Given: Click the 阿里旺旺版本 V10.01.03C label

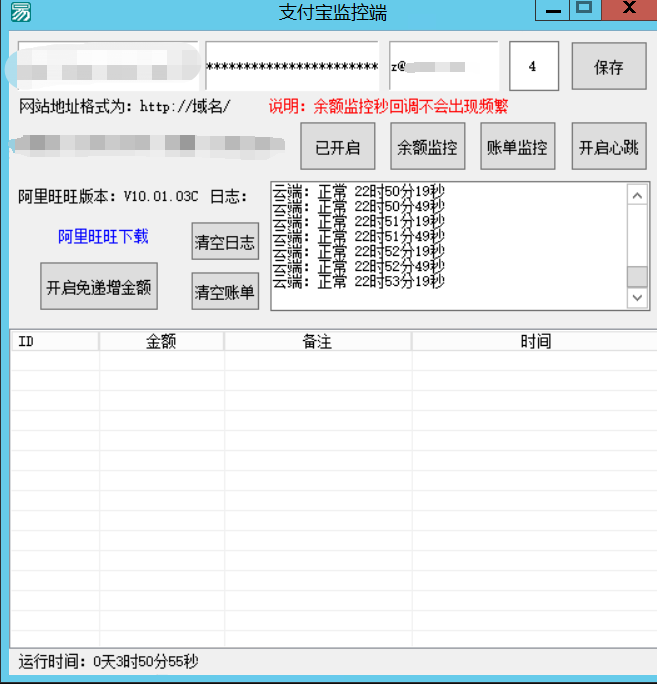Looking at the screenshot, I should click(108, 197).
